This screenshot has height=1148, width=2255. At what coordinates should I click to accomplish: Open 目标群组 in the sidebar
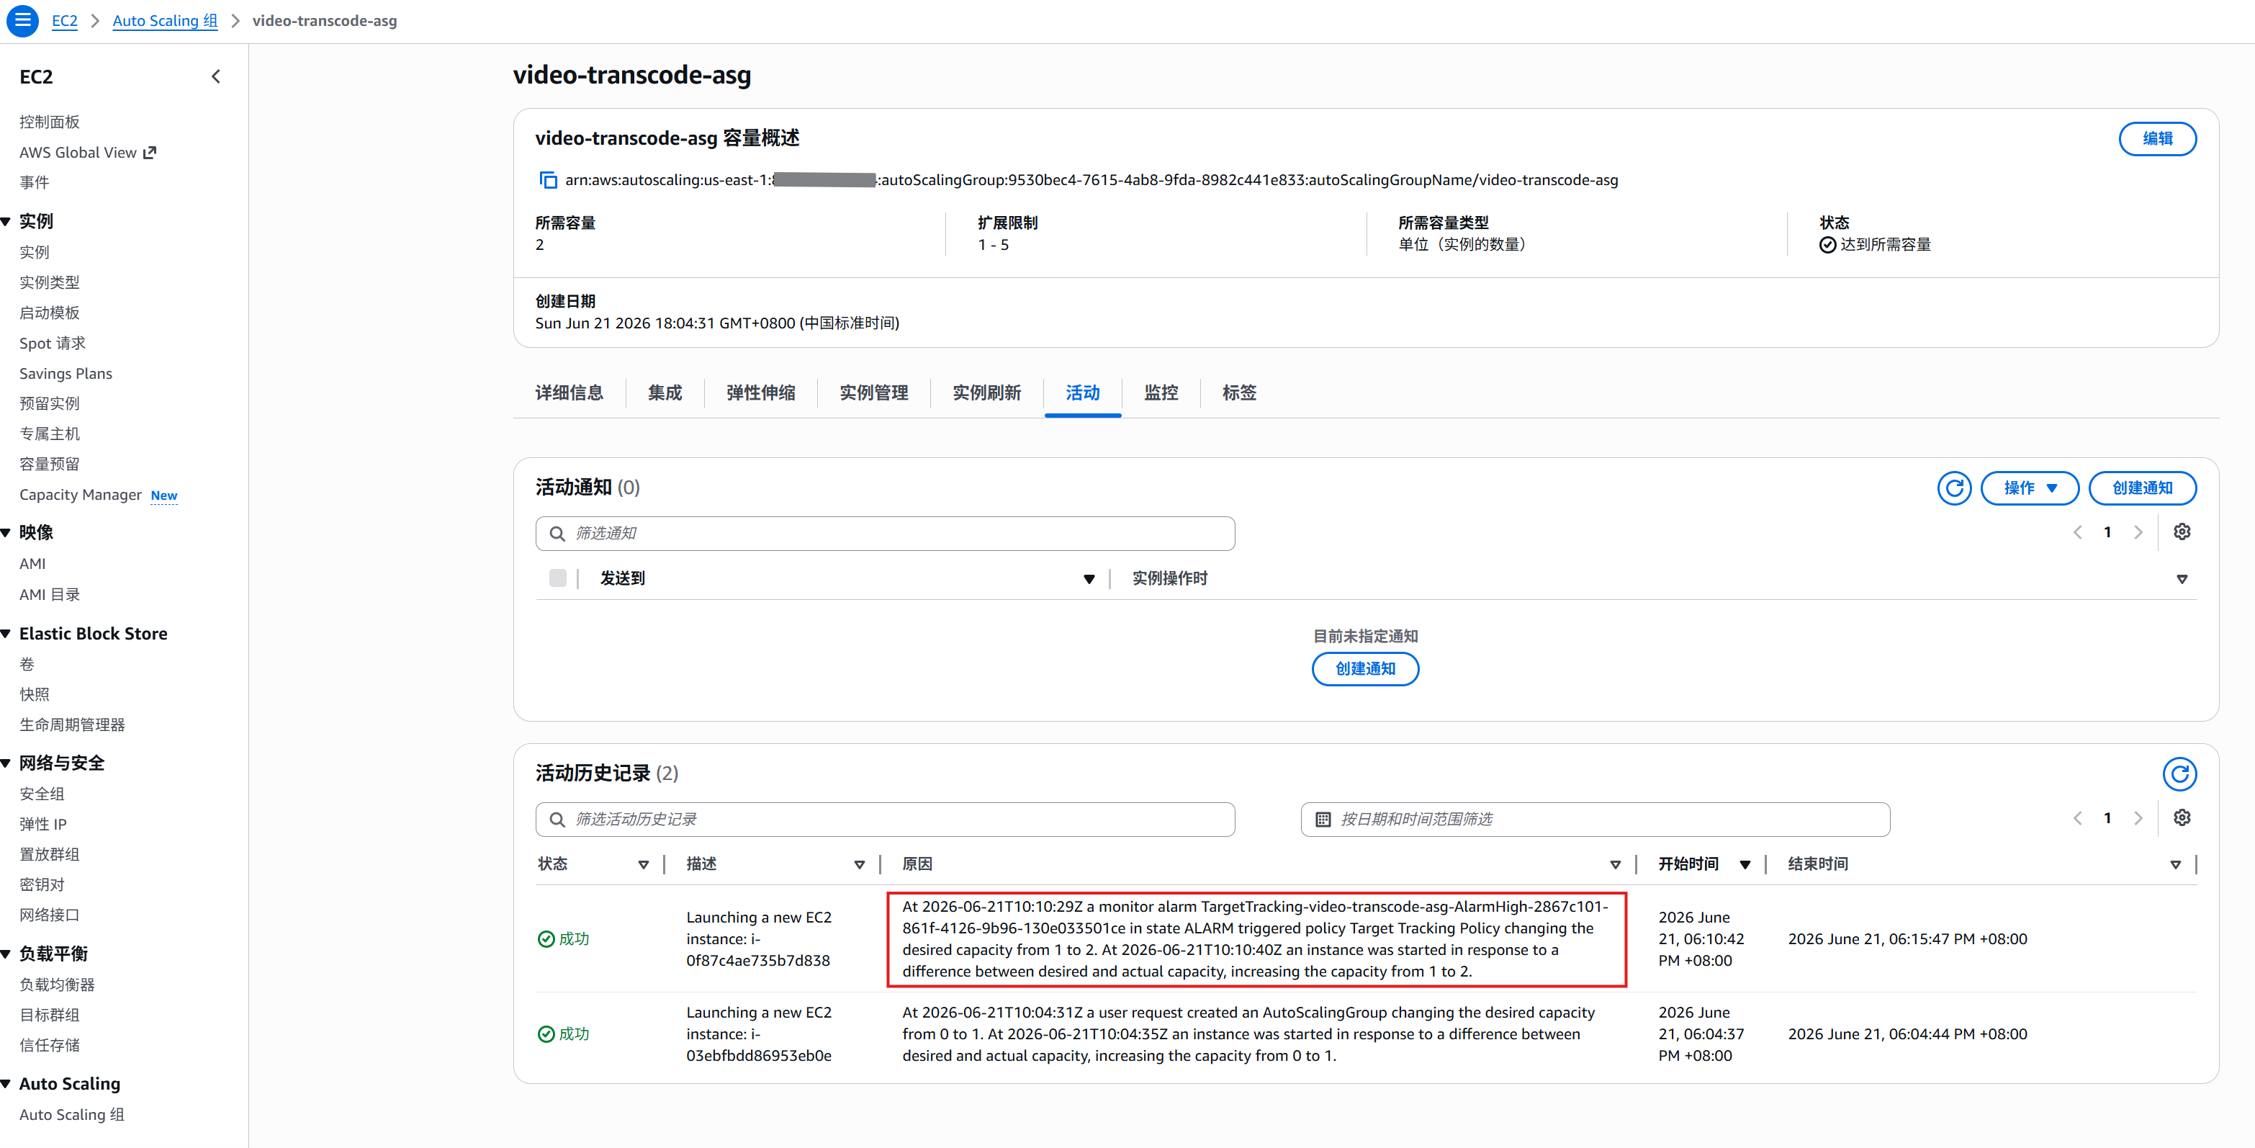tap(50, 1015)
